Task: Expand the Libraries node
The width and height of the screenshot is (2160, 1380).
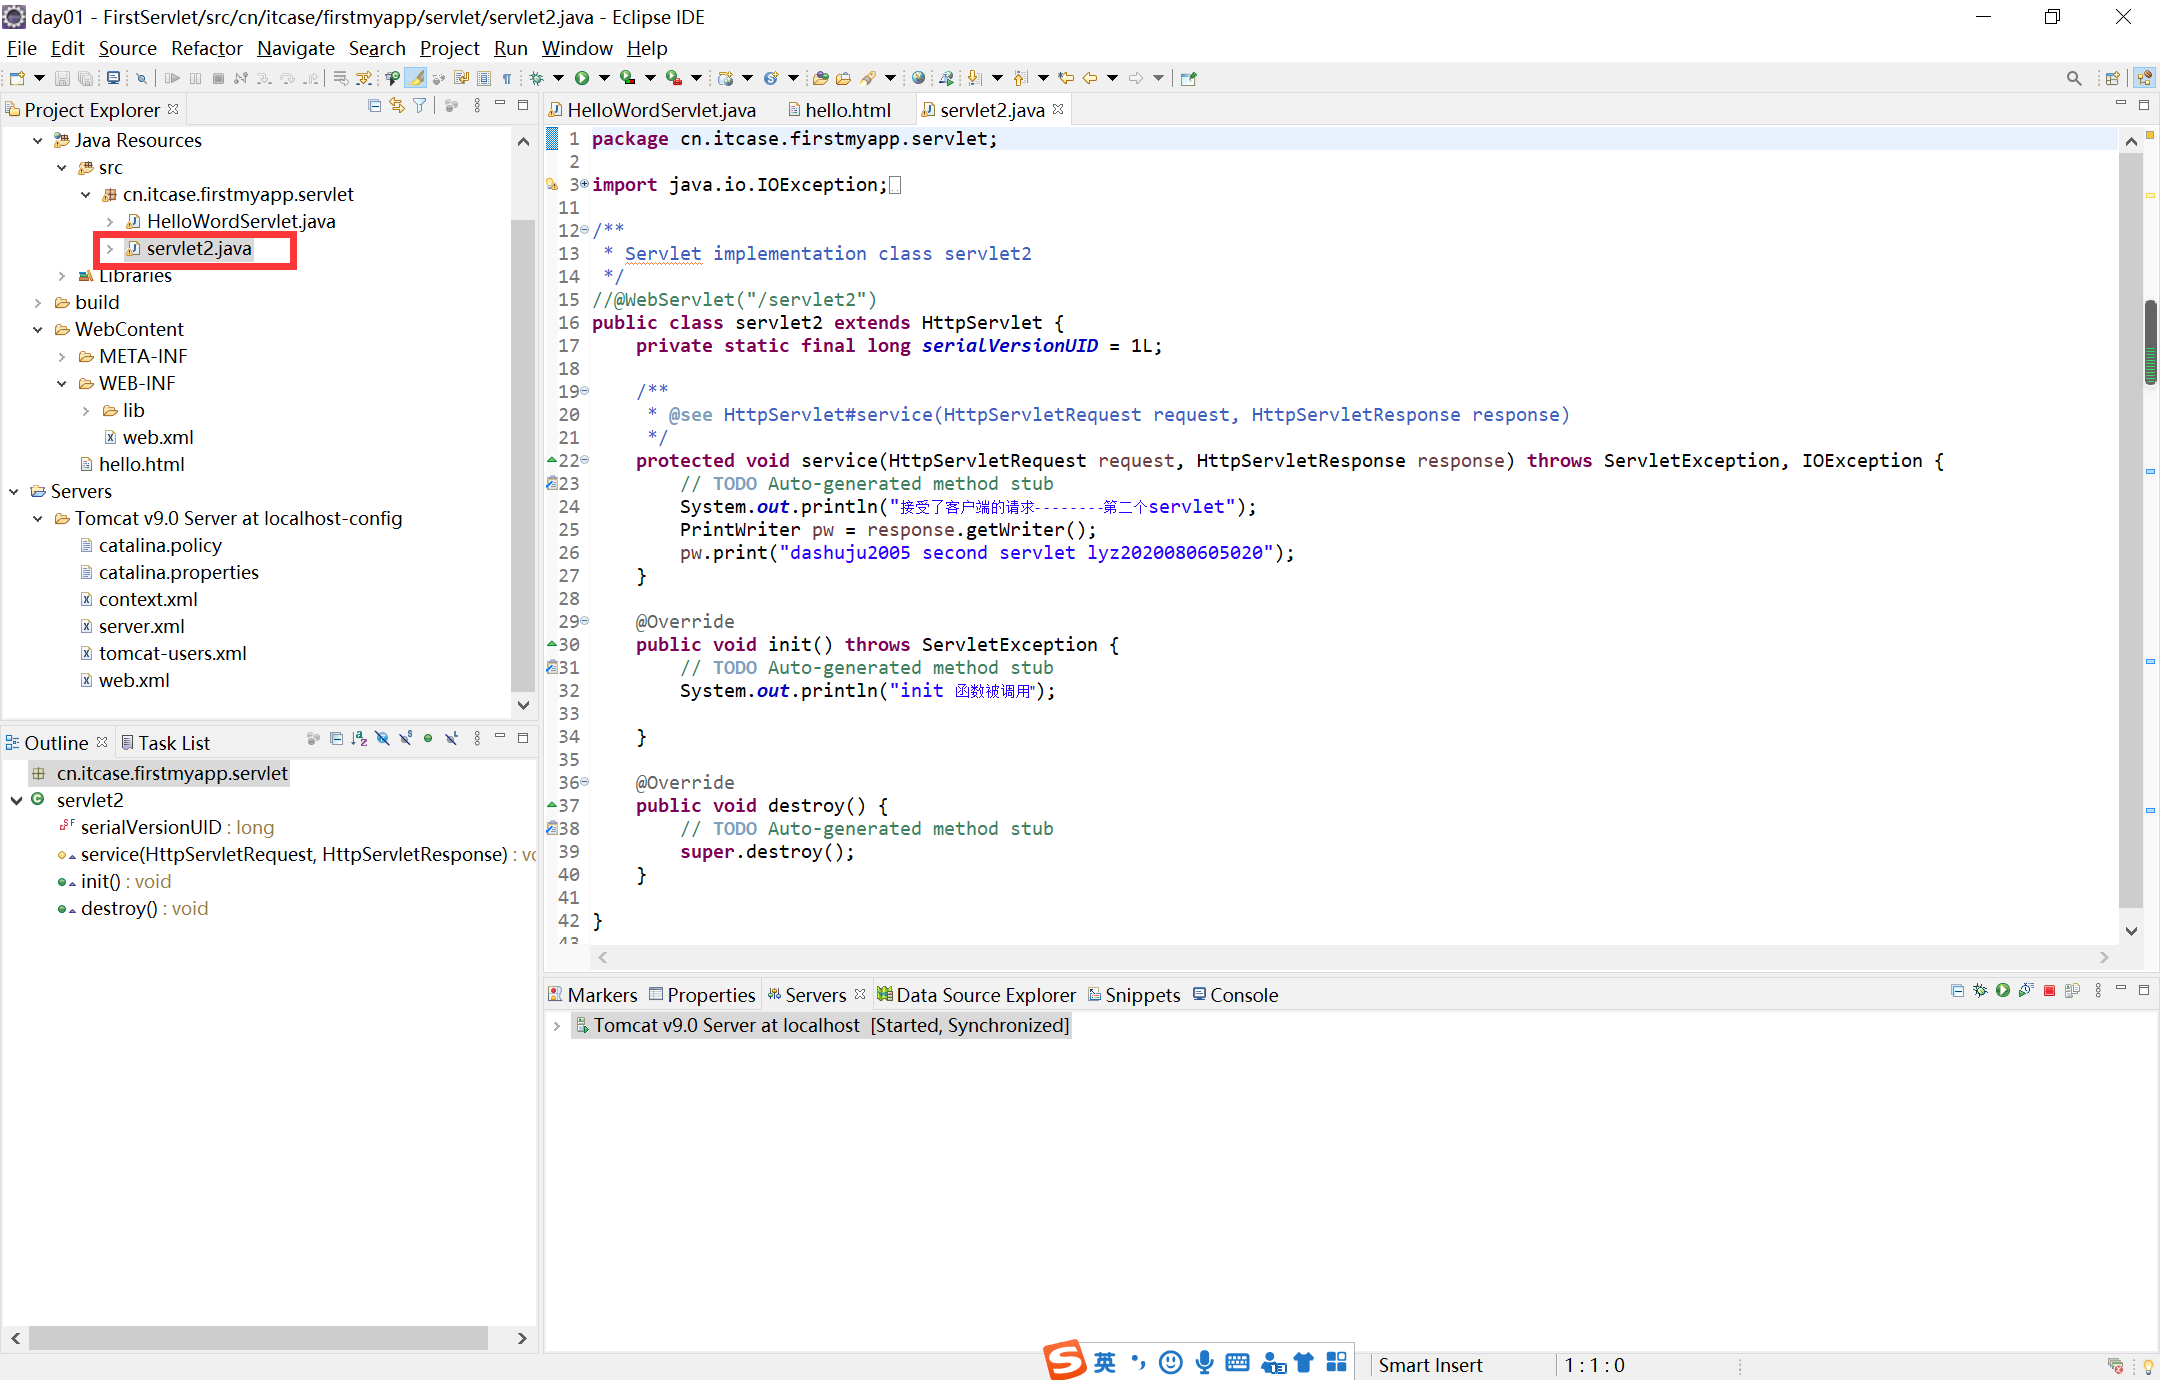Action: tap(62, 276)
